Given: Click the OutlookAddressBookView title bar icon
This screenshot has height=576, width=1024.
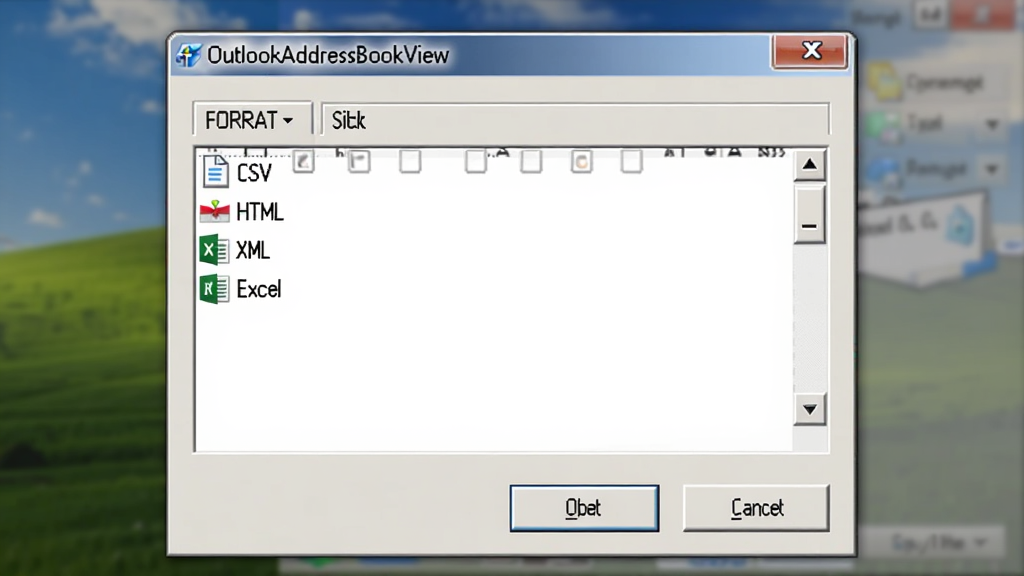Looking at the screenshot, I should pos(189,55).
